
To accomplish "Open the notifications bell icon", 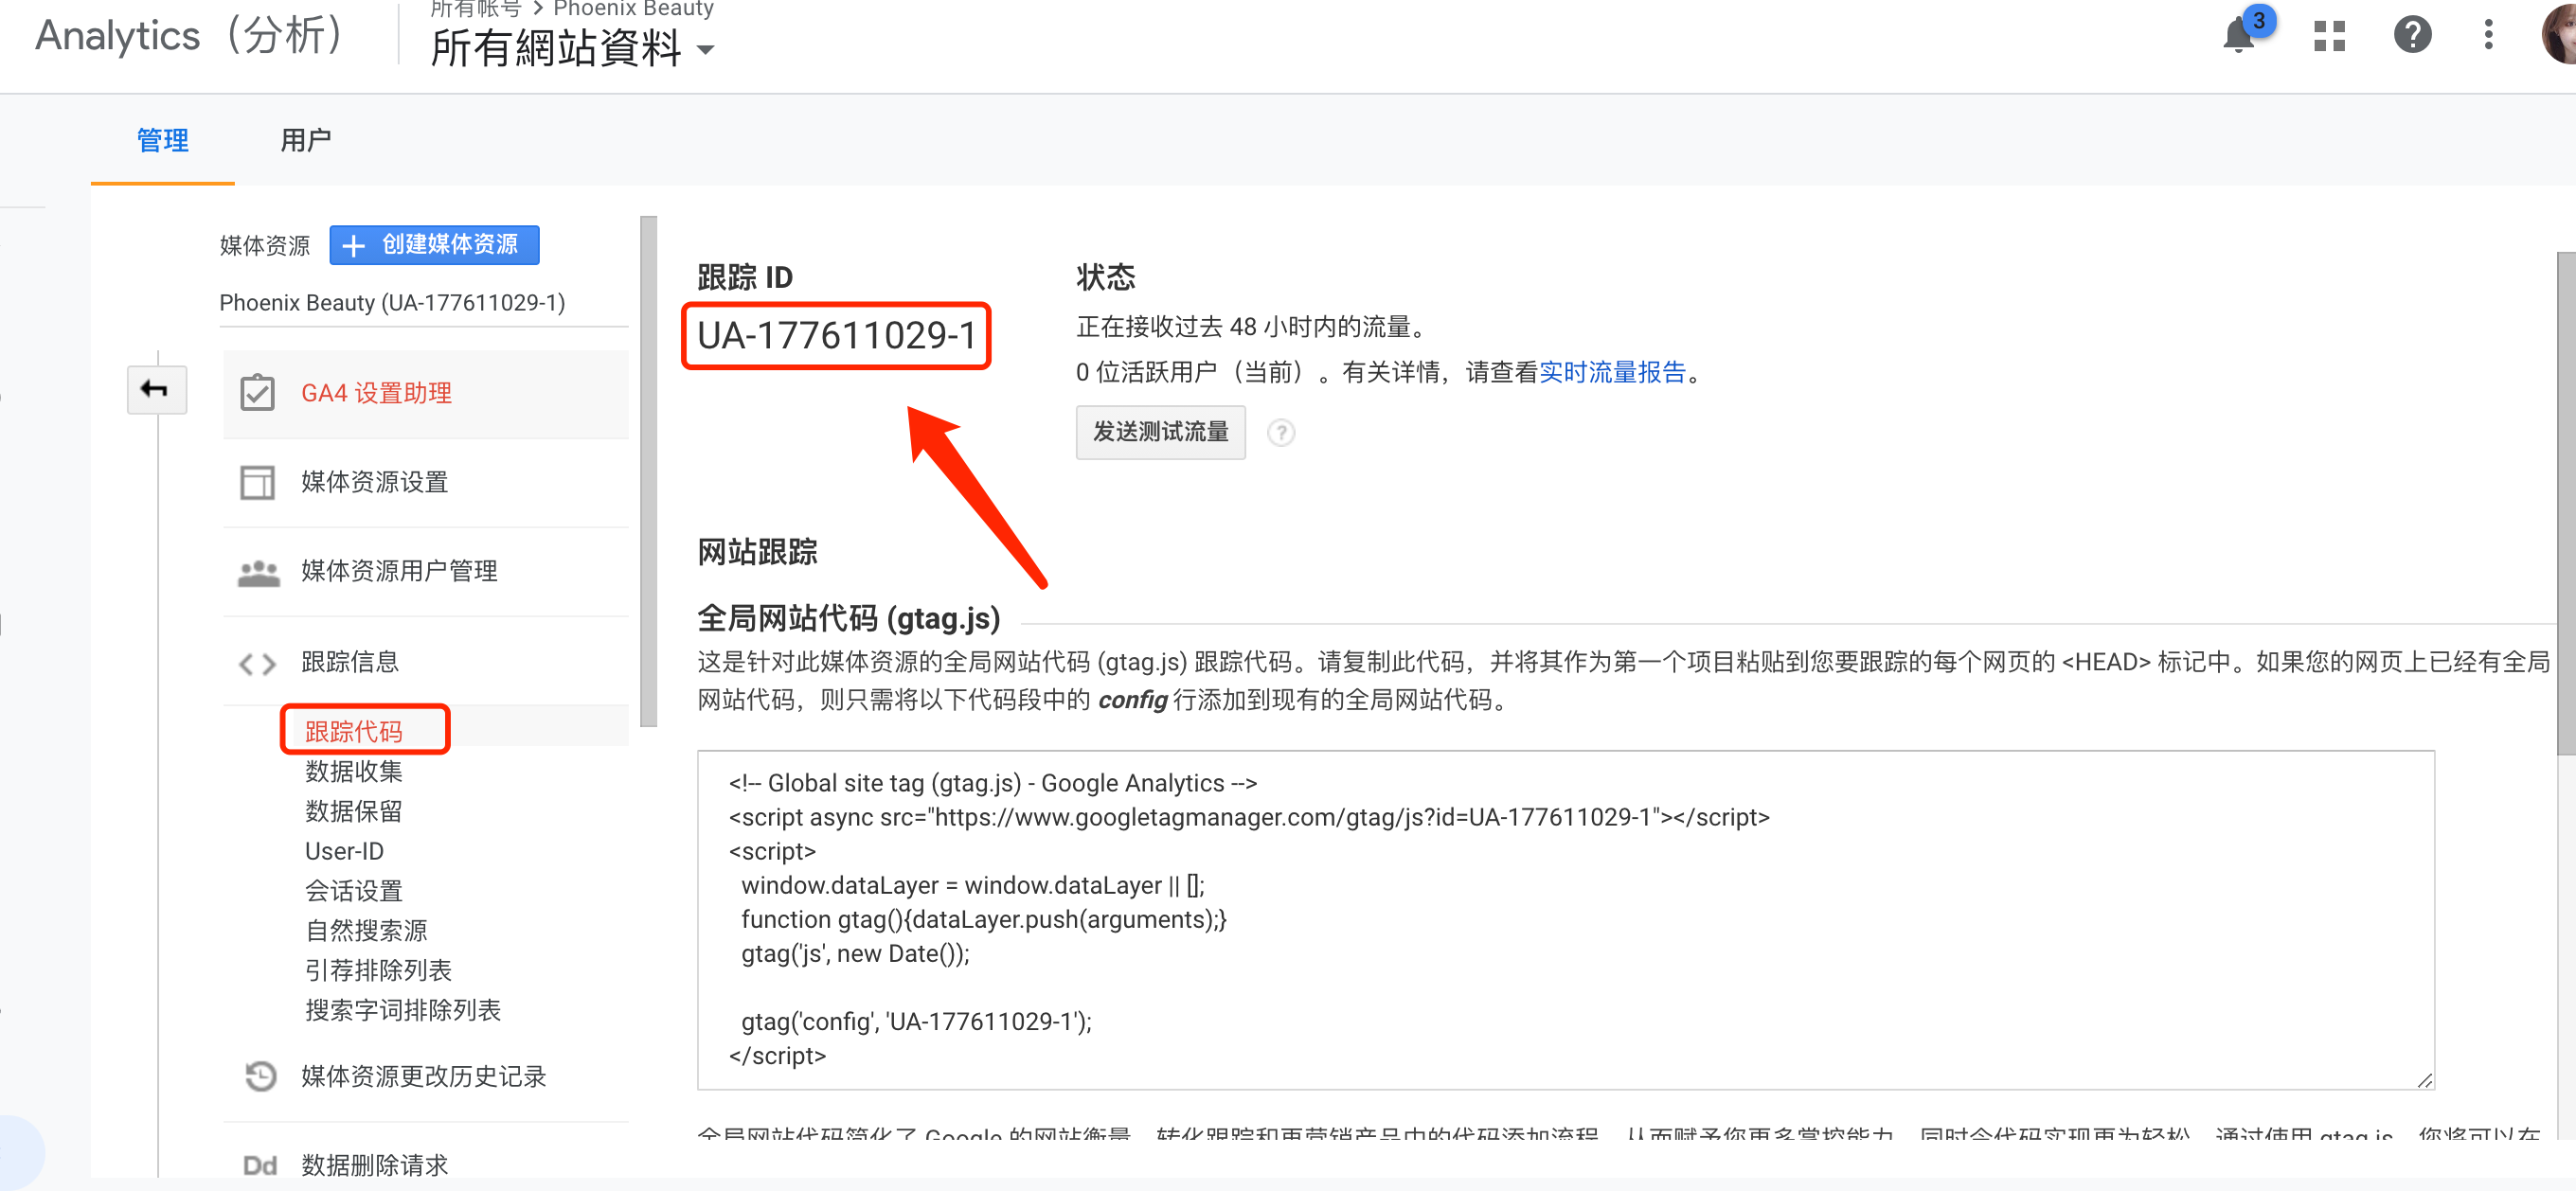I will click(2239, 37).
